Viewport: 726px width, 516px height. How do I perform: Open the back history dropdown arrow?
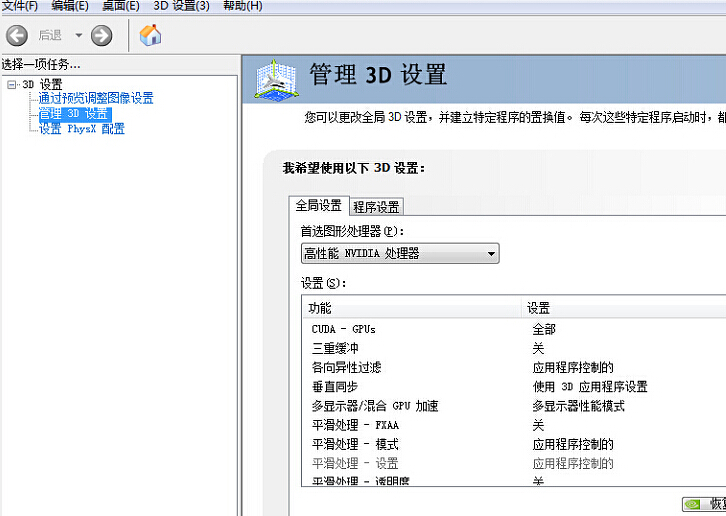[x=79, y=35]
